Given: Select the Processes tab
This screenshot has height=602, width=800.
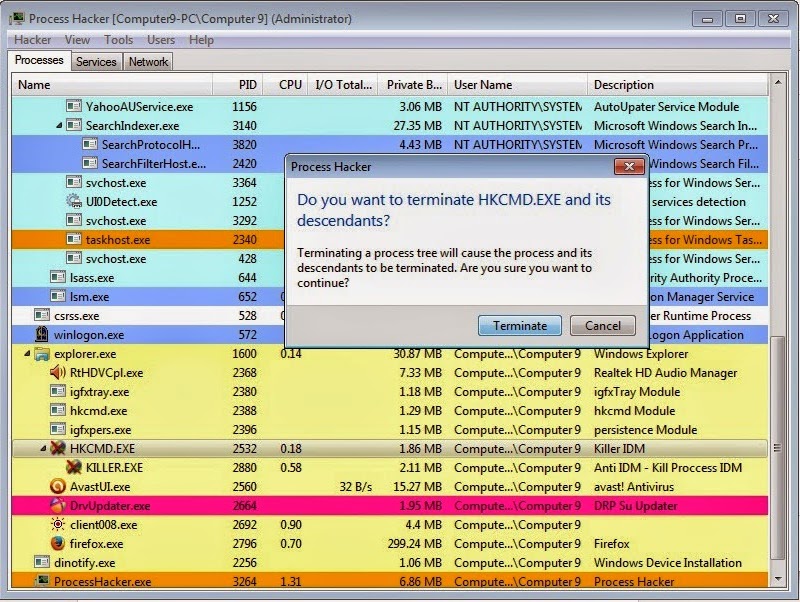Looking at the screenshot, I should (39, 60).
